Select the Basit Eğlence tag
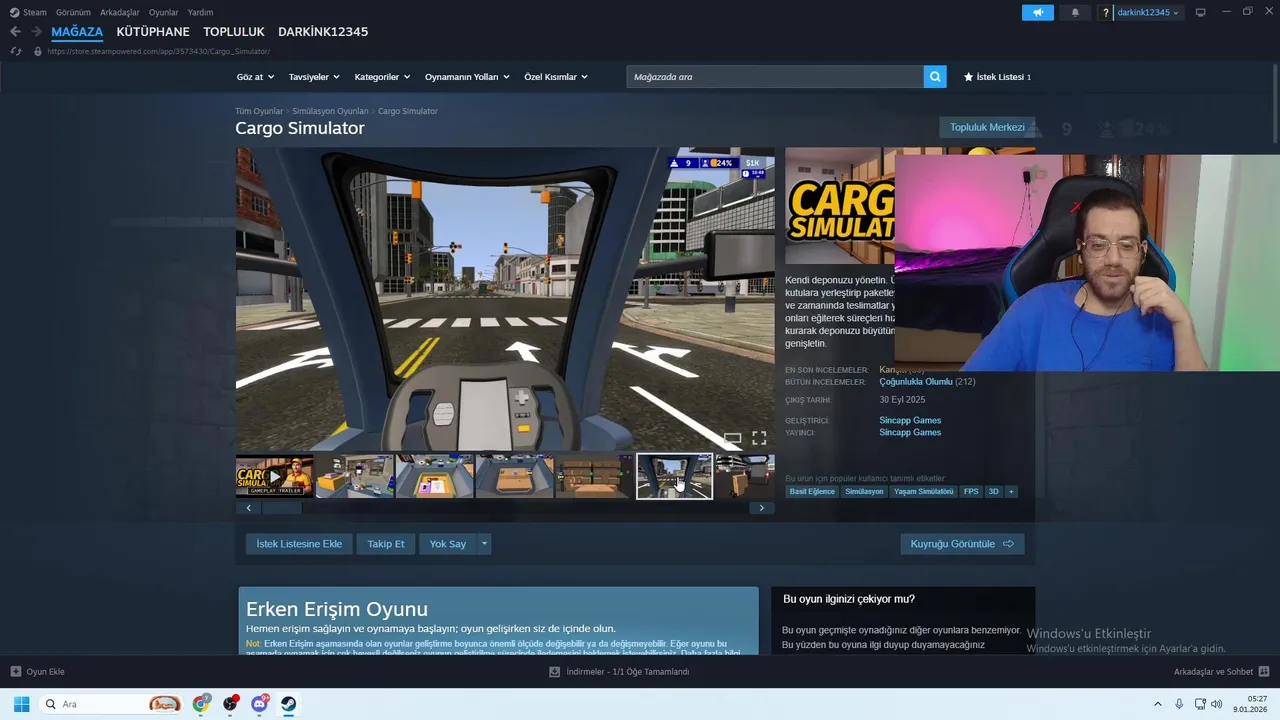This screenshot has height=720, width=1280. pos(812,492)
